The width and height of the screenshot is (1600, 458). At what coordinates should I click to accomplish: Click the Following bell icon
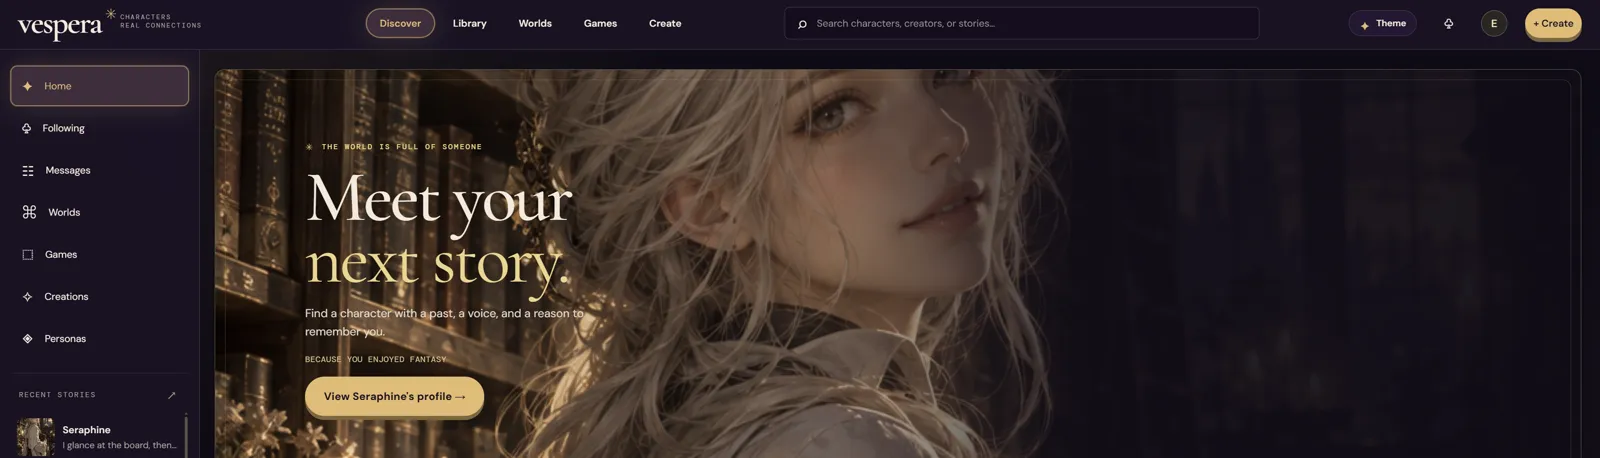[x=27, y=128]
